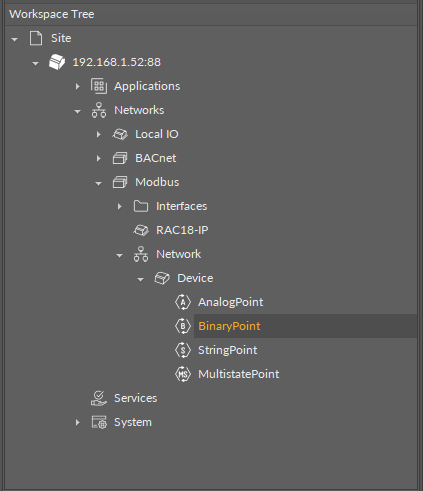Click the controller icon beside 192.168.1.52:88
This screenshot has width=423, height=491.
[x=57, y=62]
